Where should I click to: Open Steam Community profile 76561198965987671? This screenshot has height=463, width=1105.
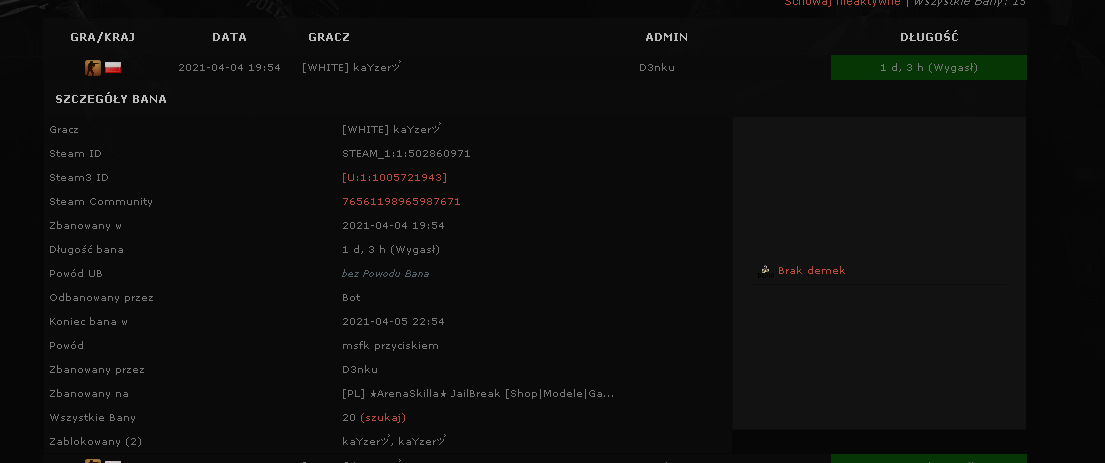click(401, 202)
